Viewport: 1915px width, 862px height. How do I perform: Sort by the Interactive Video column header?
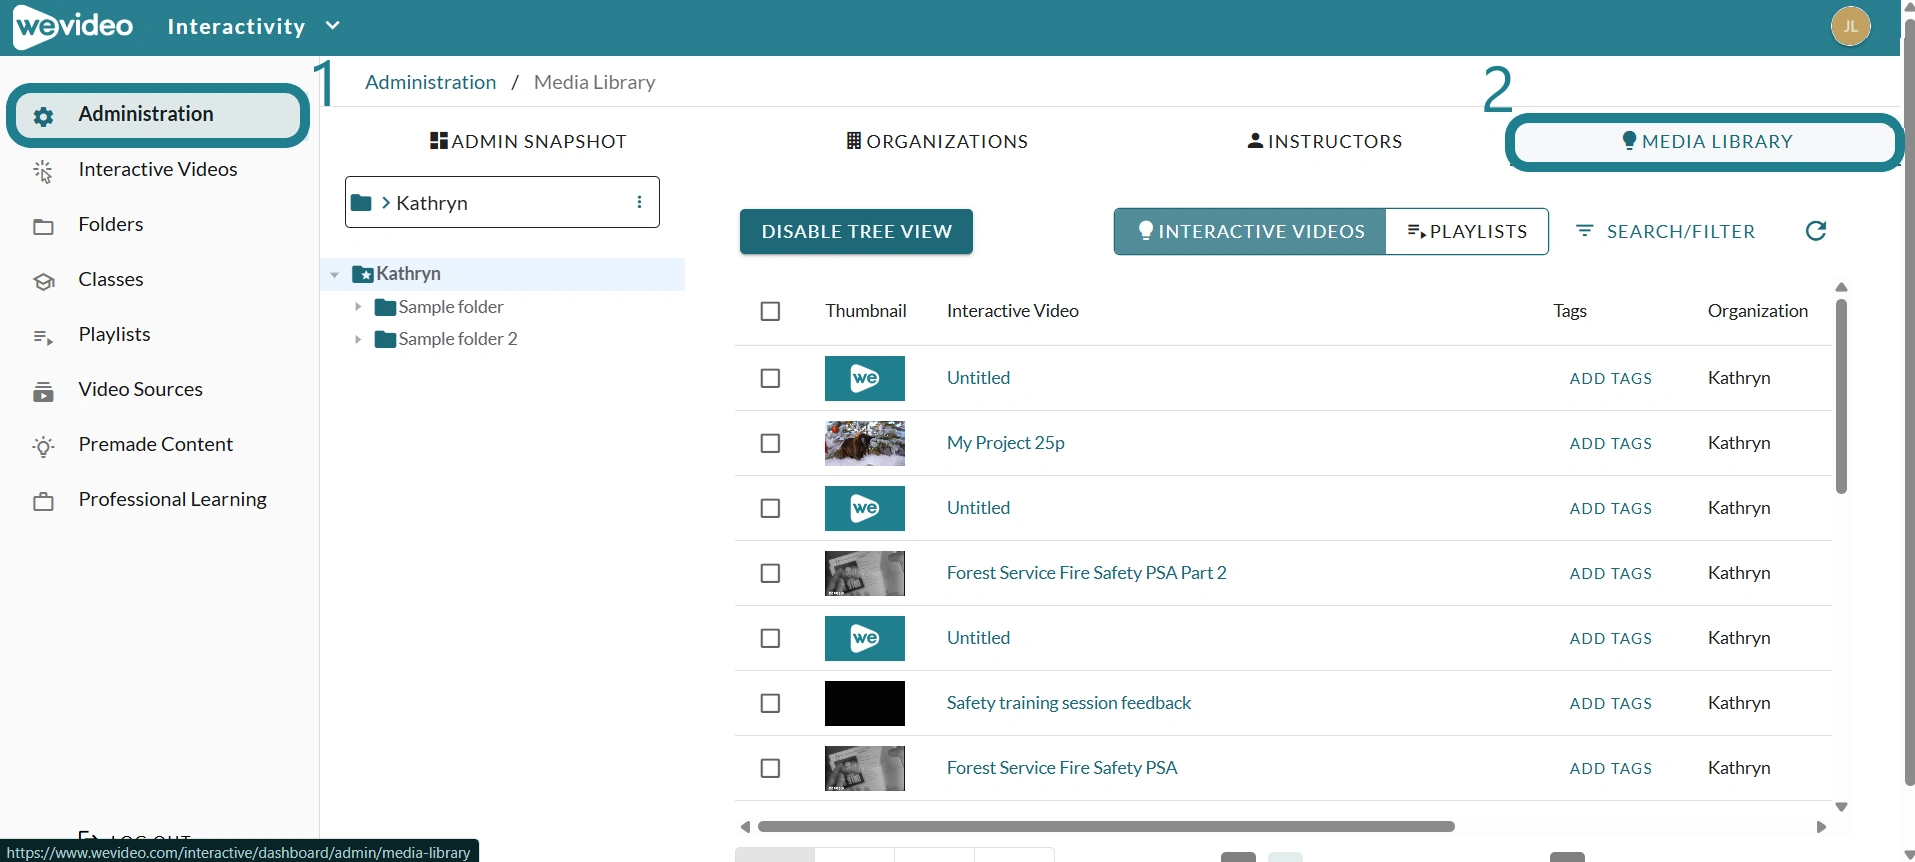(1012, 310)
